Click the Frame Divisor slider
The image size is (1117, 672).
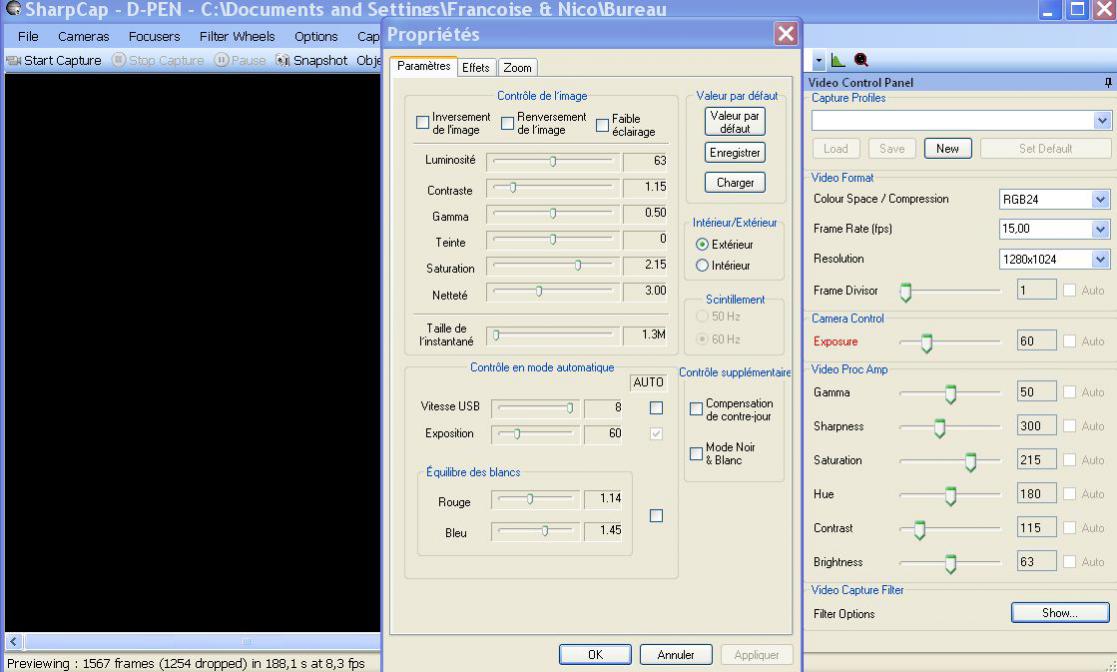click(950, 291)
